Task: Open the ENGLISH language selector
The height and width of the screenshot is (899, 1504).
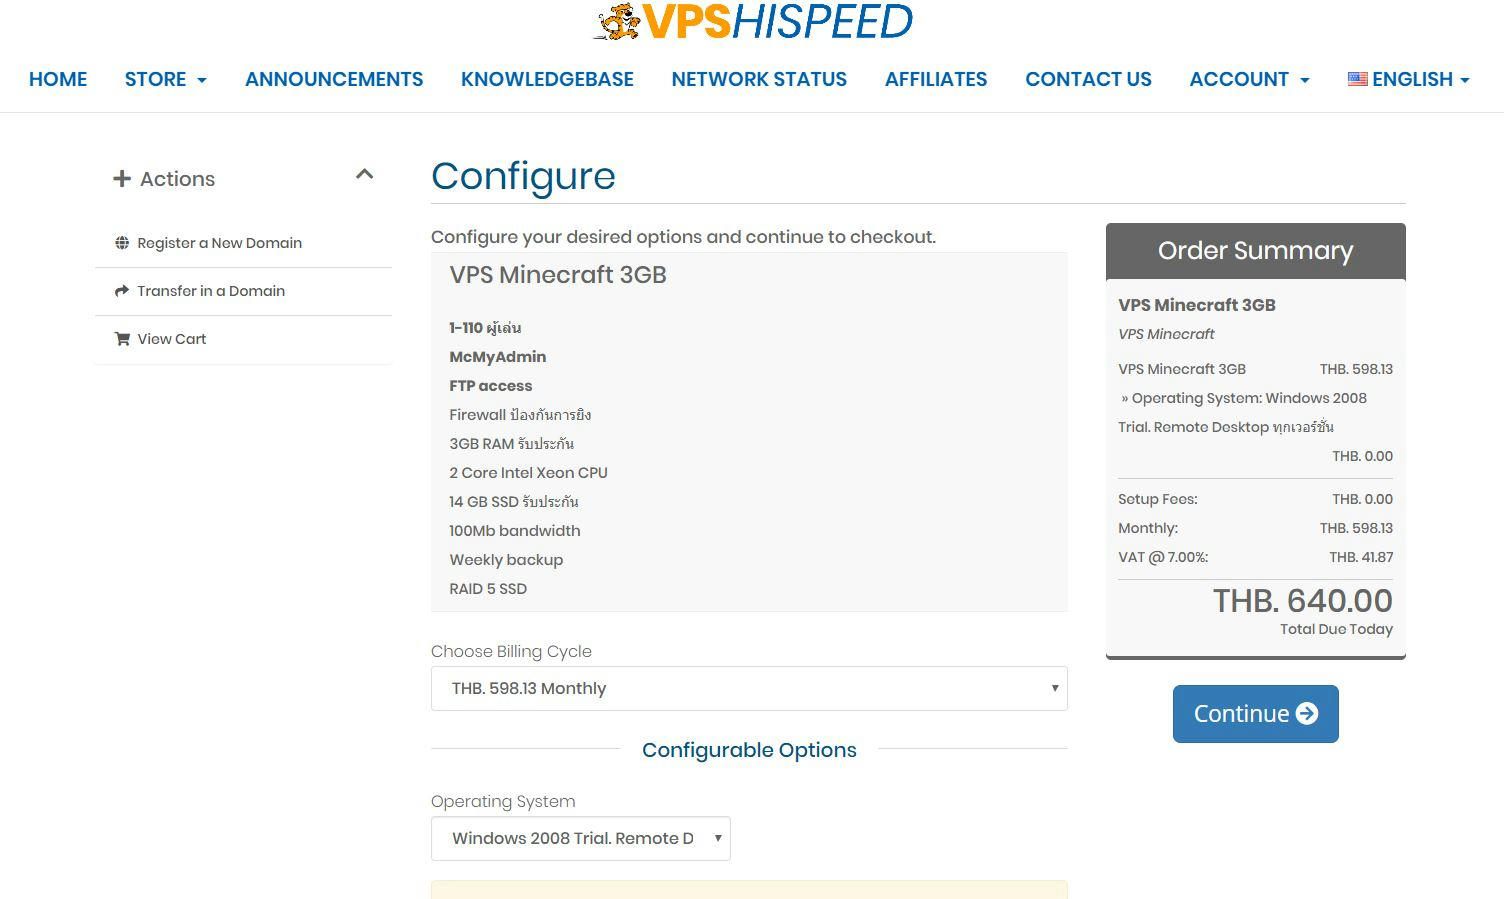Action: click(x=1408, y=79)
